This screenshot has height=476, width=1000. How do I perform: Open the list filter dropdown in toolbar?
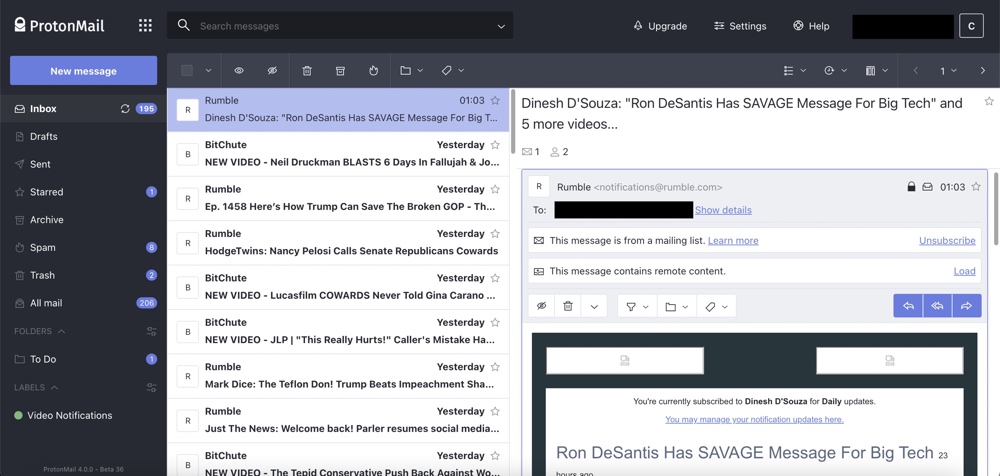pyautogui.click(x=795, y=71)
